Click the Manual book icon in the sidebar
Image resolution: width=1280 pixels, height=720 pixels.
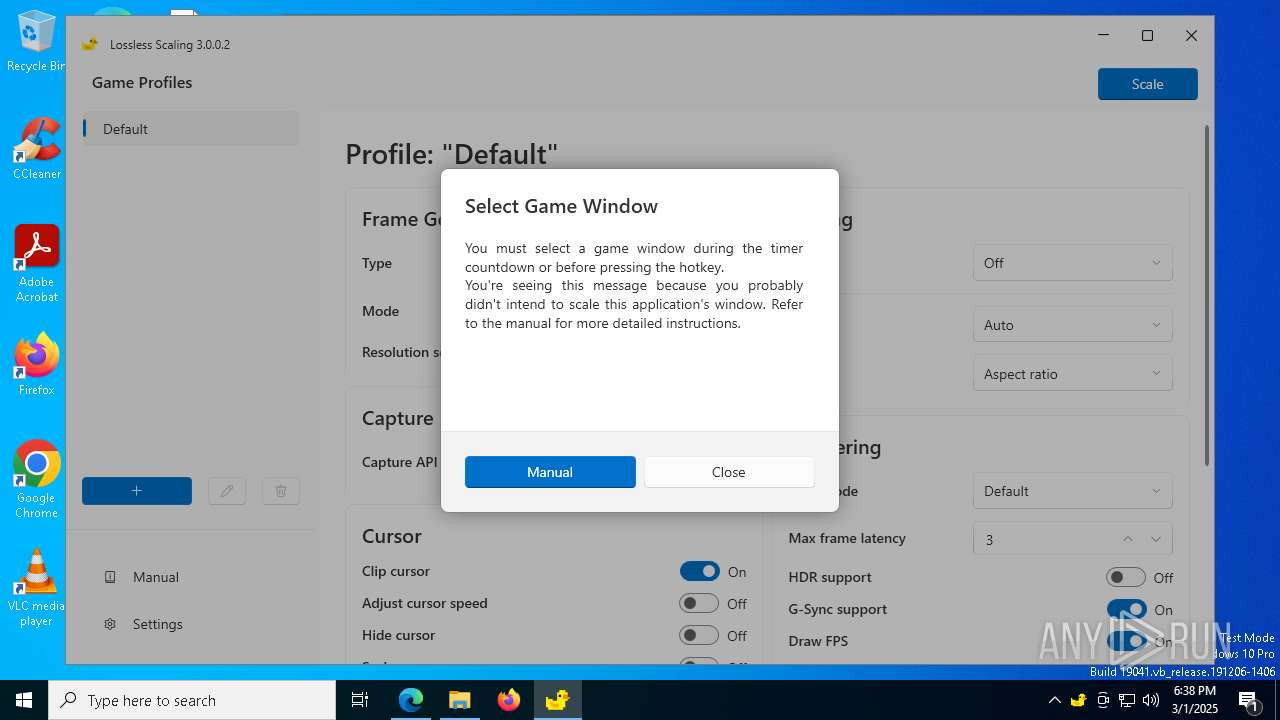click(110, 577)
